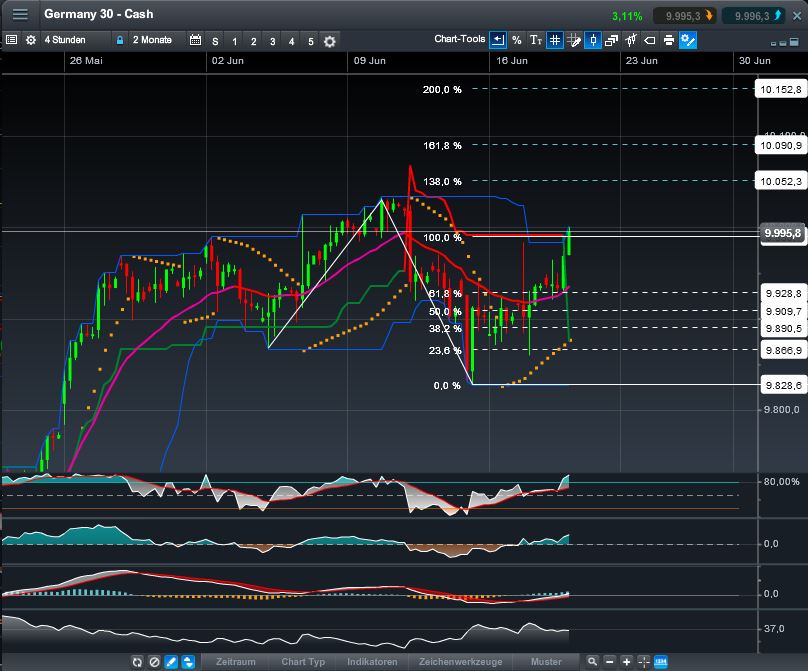The image size is (808, 671).
Task: Expand the Indikatoren menu
Action: click(372, 662)
